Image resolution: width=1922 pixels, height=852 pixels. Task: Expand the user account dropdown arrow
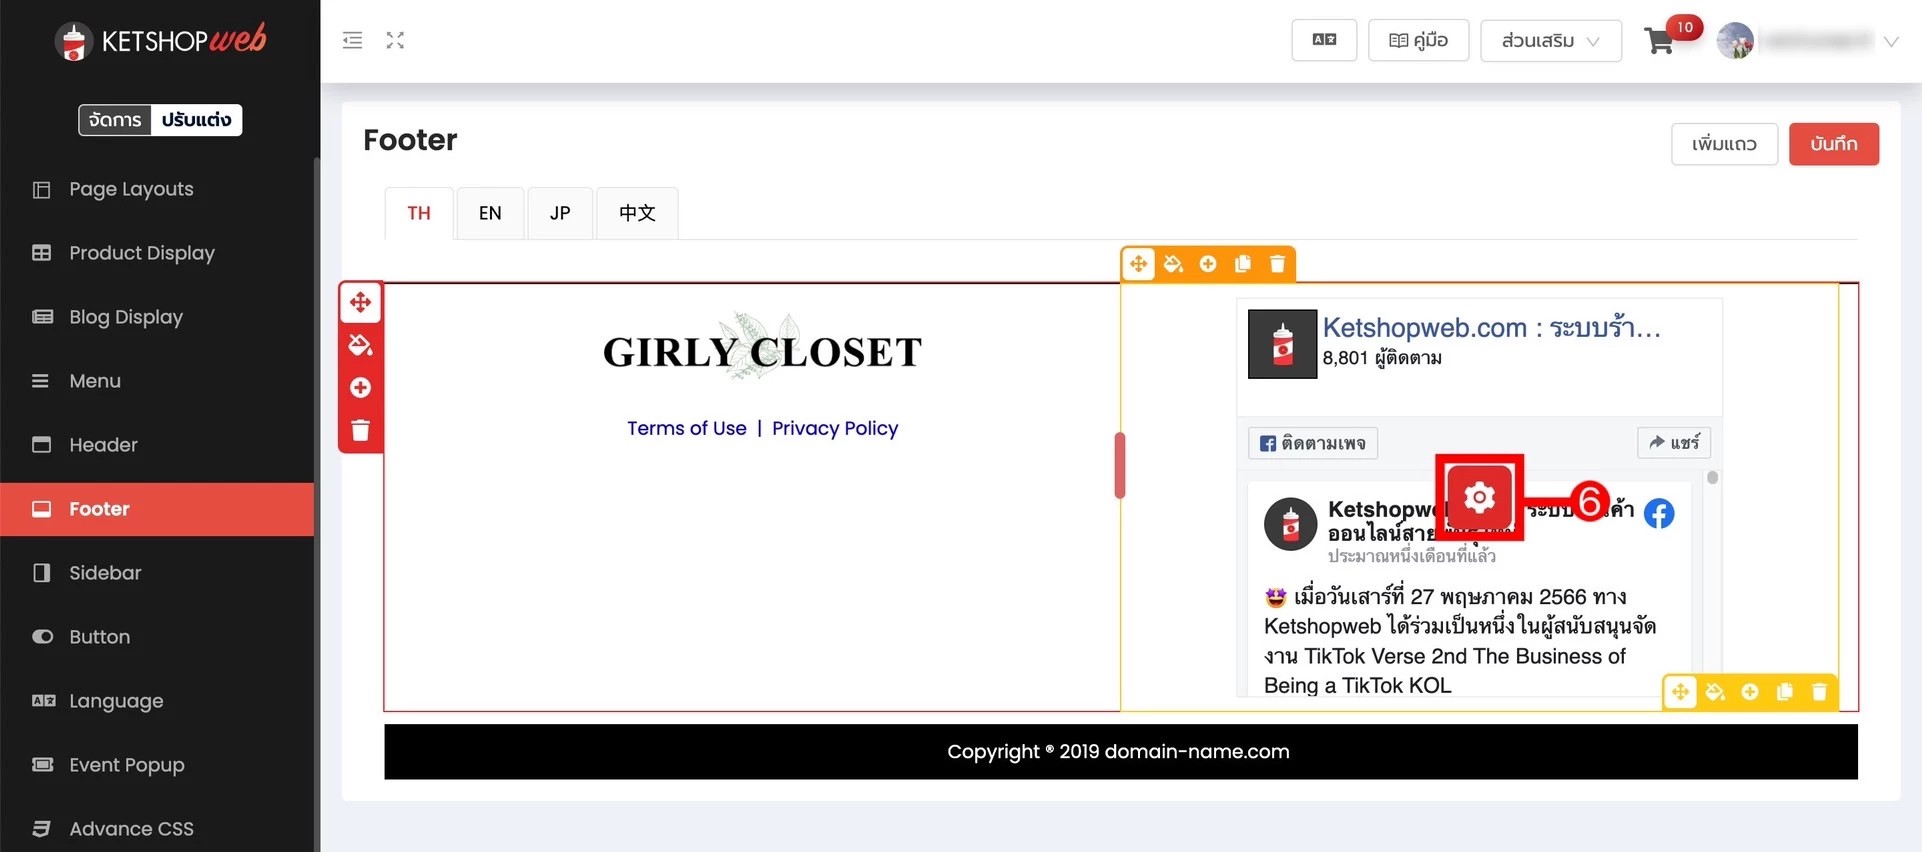point(1891,42)
